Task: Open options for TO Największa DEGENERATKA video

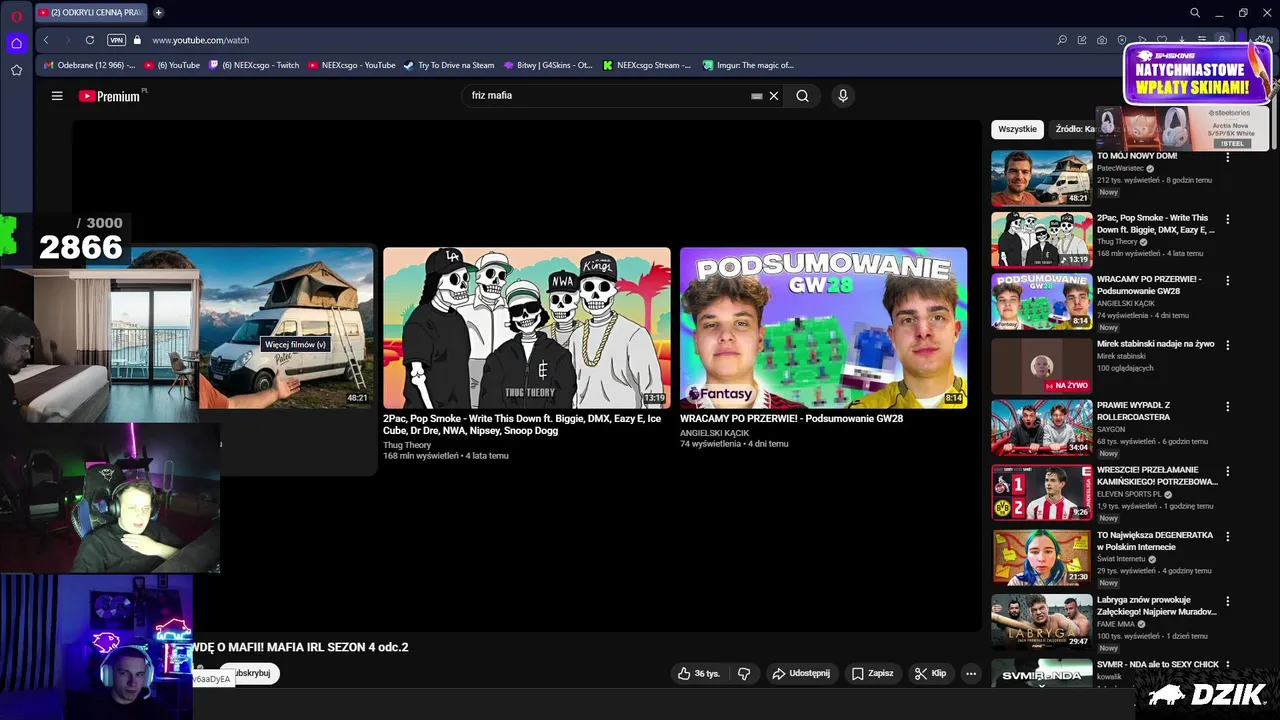Action: (x=1228, y=536)
